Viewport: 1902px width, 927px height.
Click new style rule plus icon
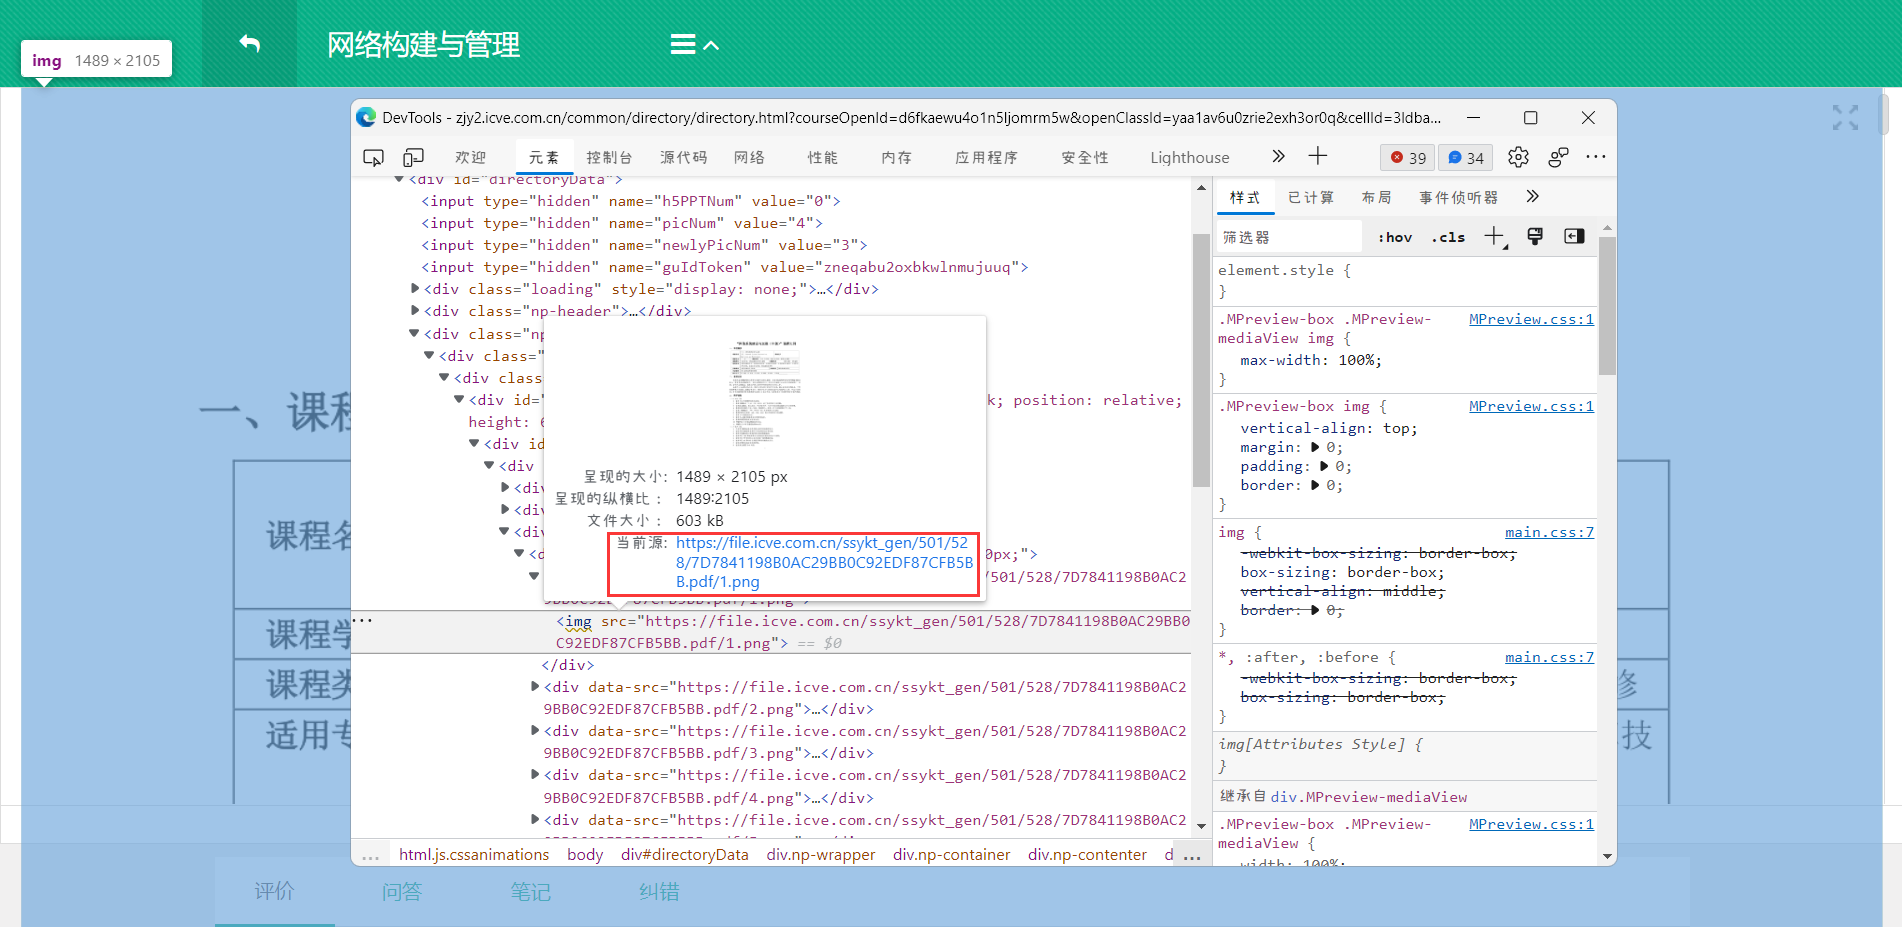1495,236
